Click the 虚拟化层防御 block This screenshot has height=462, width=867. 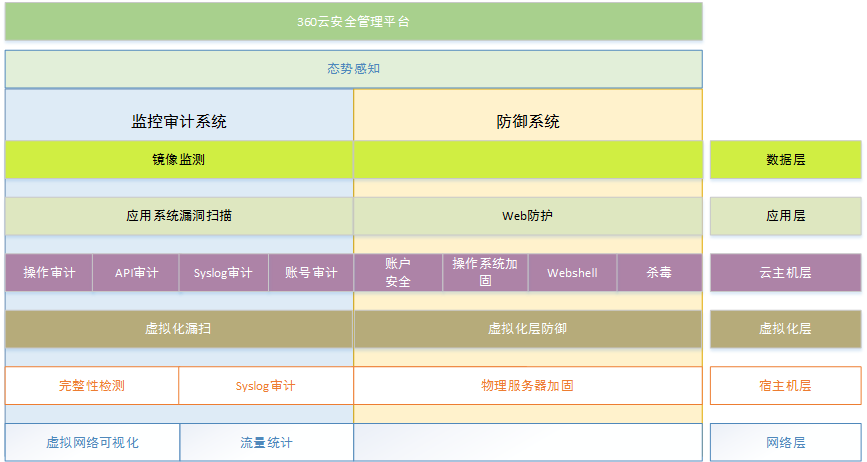528,329
